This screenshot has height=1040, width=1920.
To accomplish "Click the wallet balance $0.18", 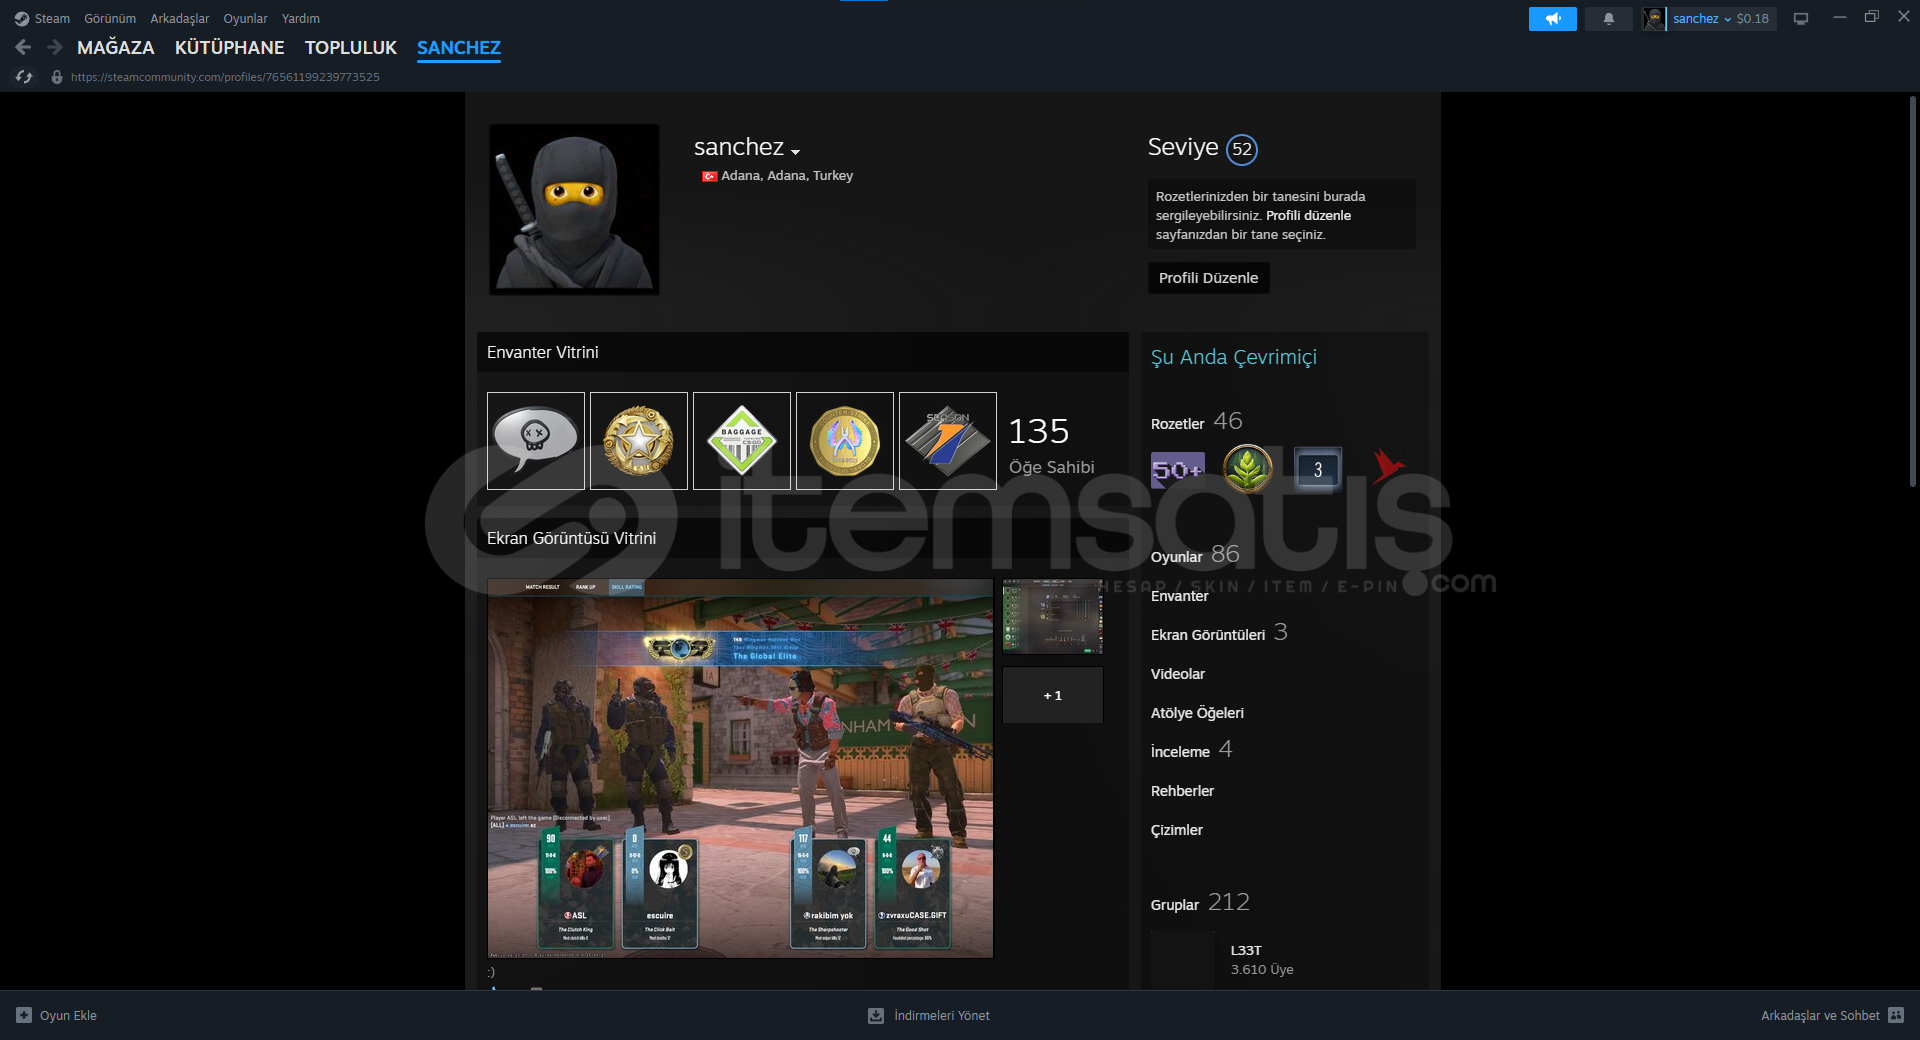I will click(1753, 18).
